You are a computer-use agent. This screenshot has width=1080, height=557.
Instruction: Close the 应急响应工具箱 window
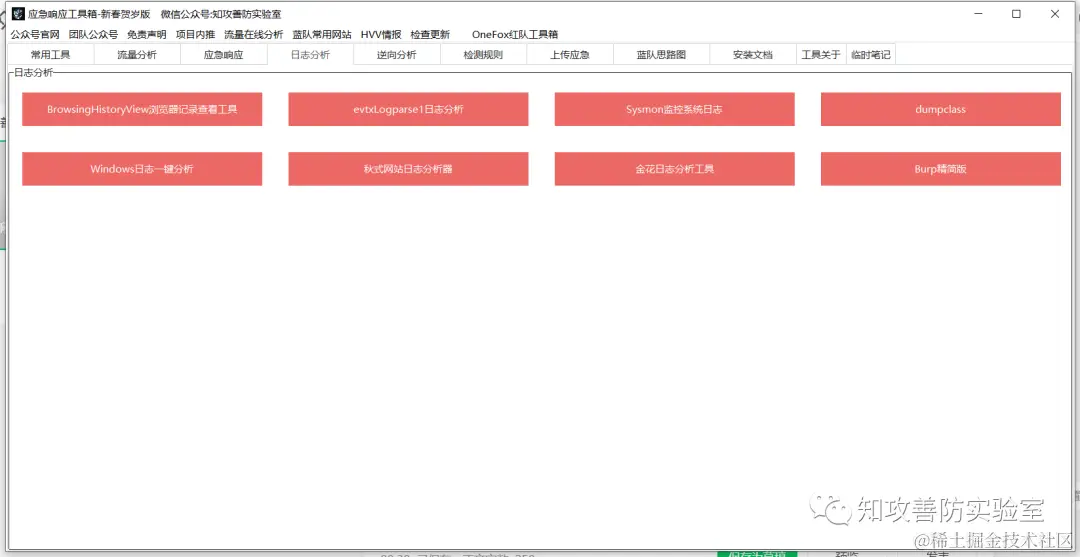(x=1055, y=14)
